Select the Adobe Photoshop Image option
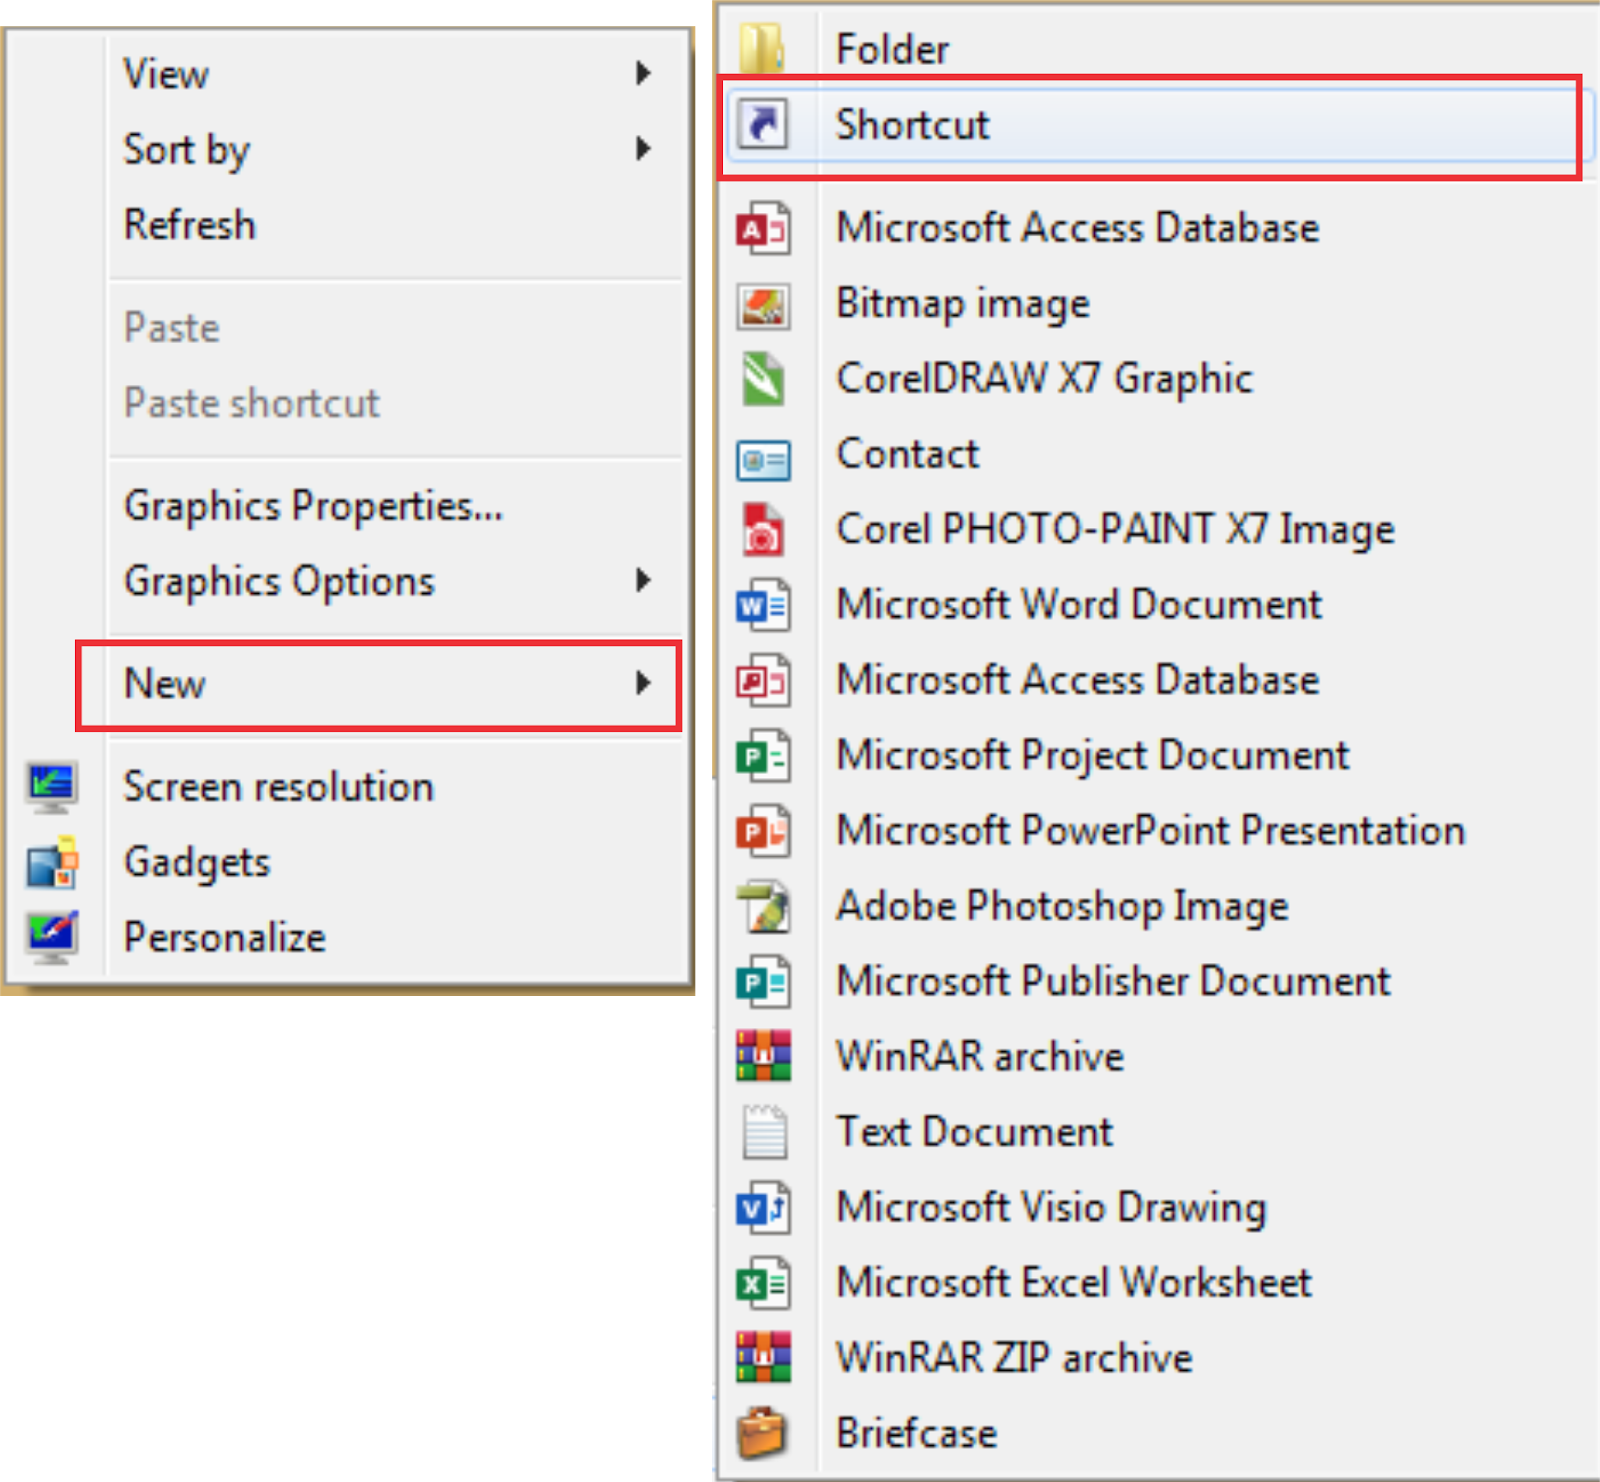 tap(1062, 906)
